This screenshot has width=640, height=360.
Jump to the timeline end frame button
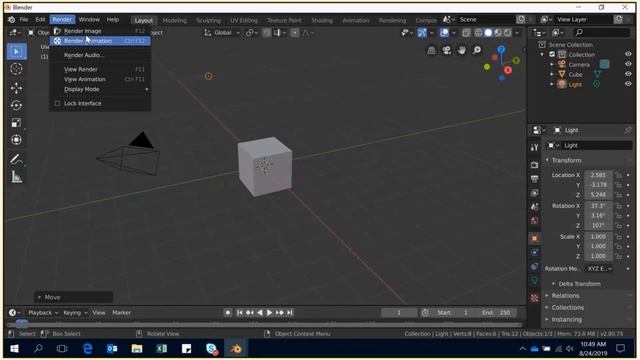[x=290, y=313]
